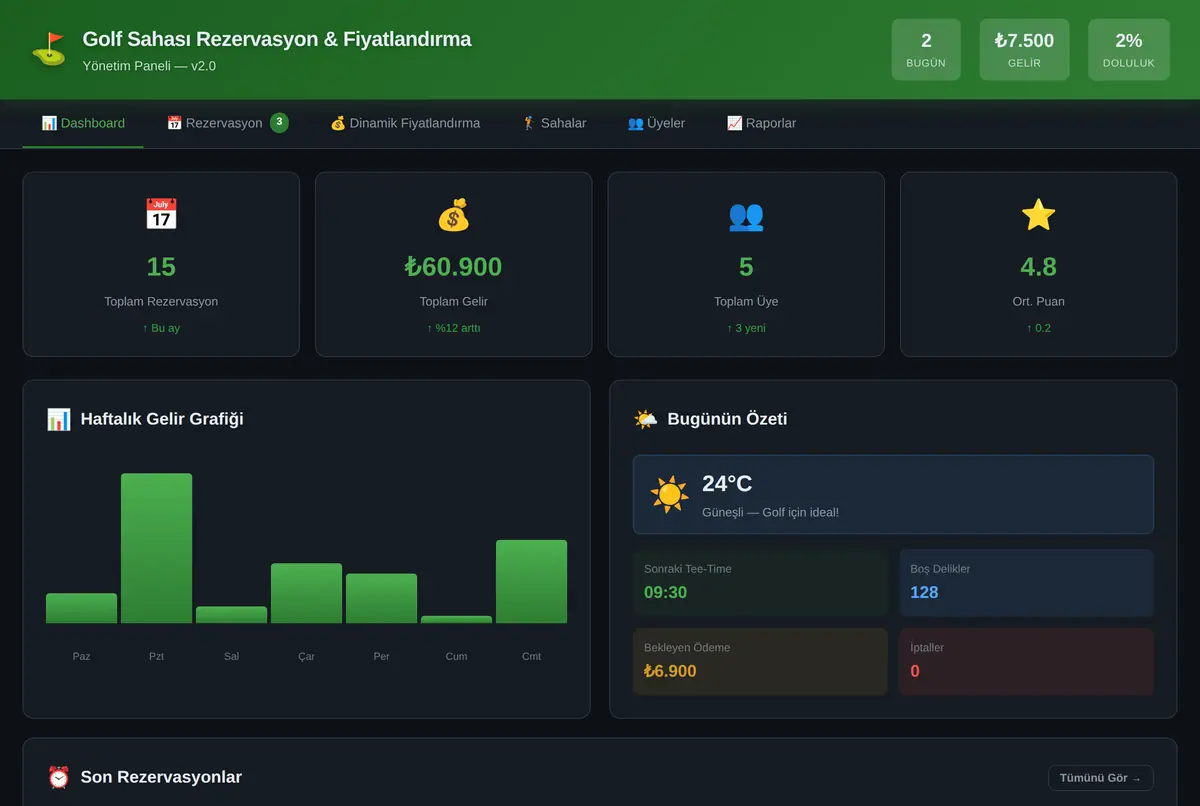The width and height of the screenshot is (1200, 806).
Task: Click the money bag icon above Toplam Gelir
Action: 453,215
